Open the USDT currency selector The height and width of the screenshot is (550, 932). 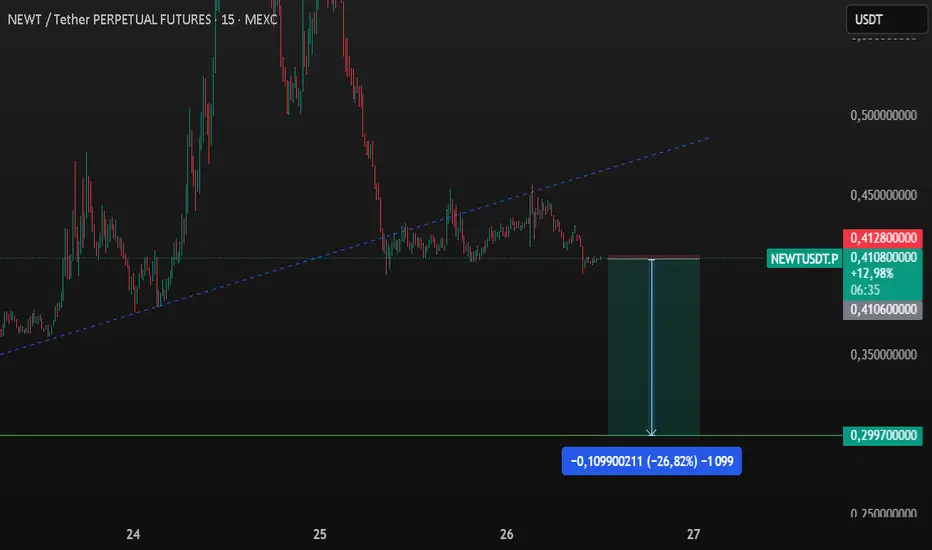coord(886,20)
